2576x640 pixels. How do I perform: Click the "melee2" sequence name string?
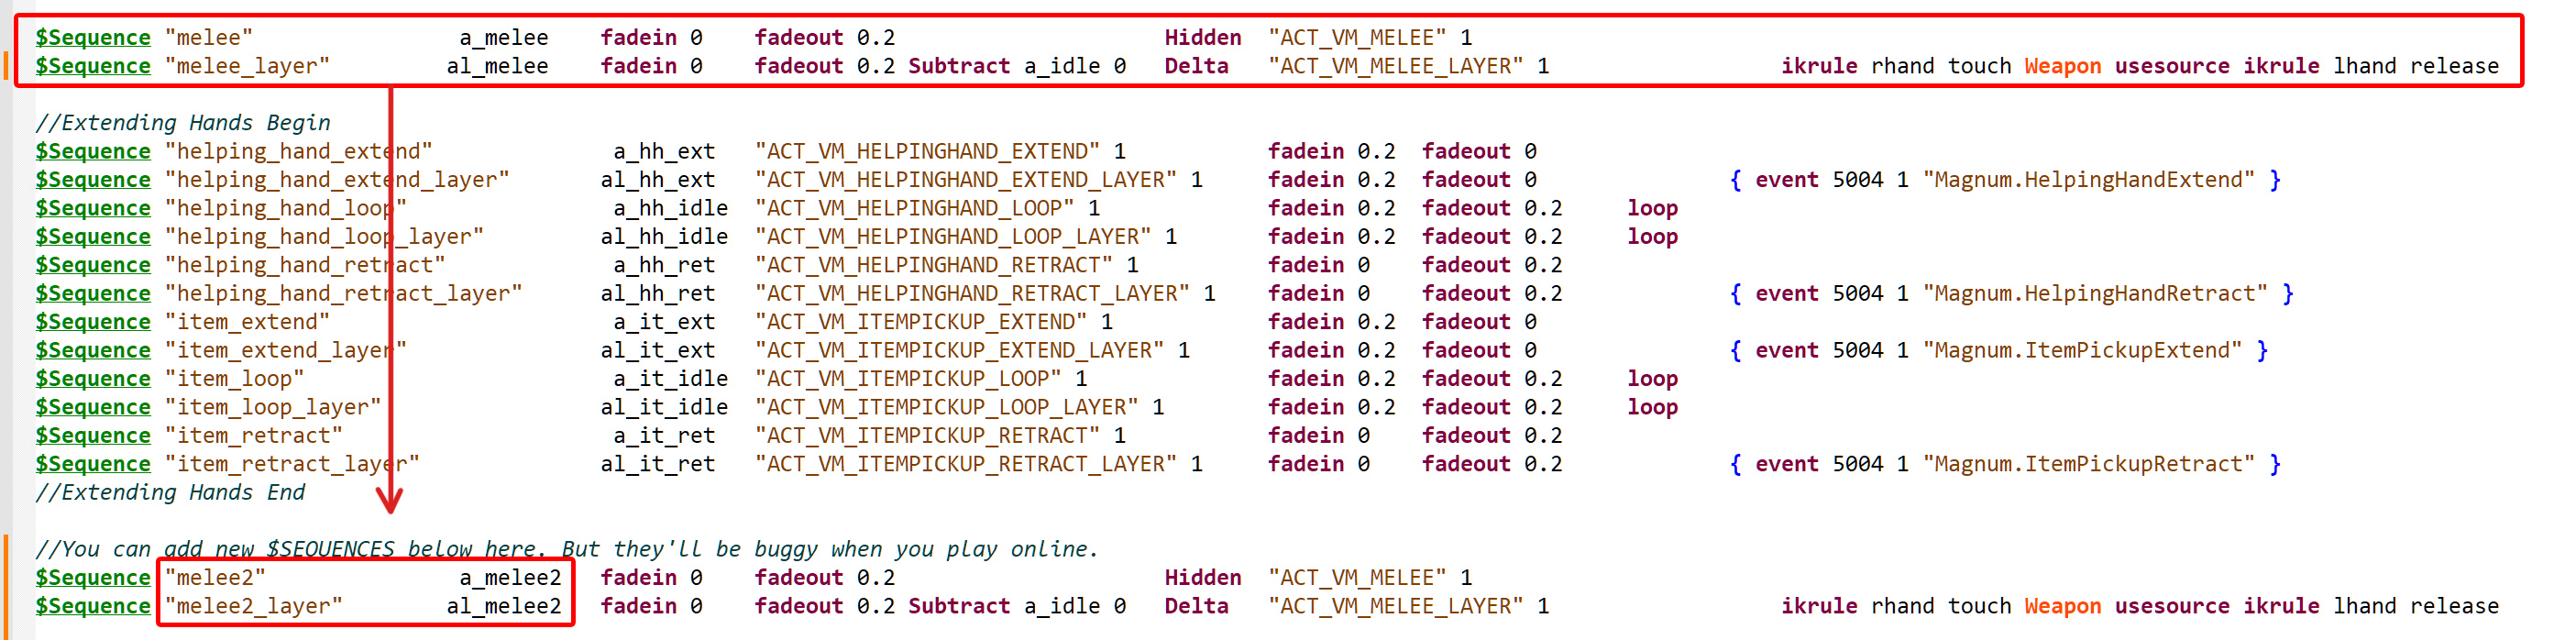tap(215, 578)
